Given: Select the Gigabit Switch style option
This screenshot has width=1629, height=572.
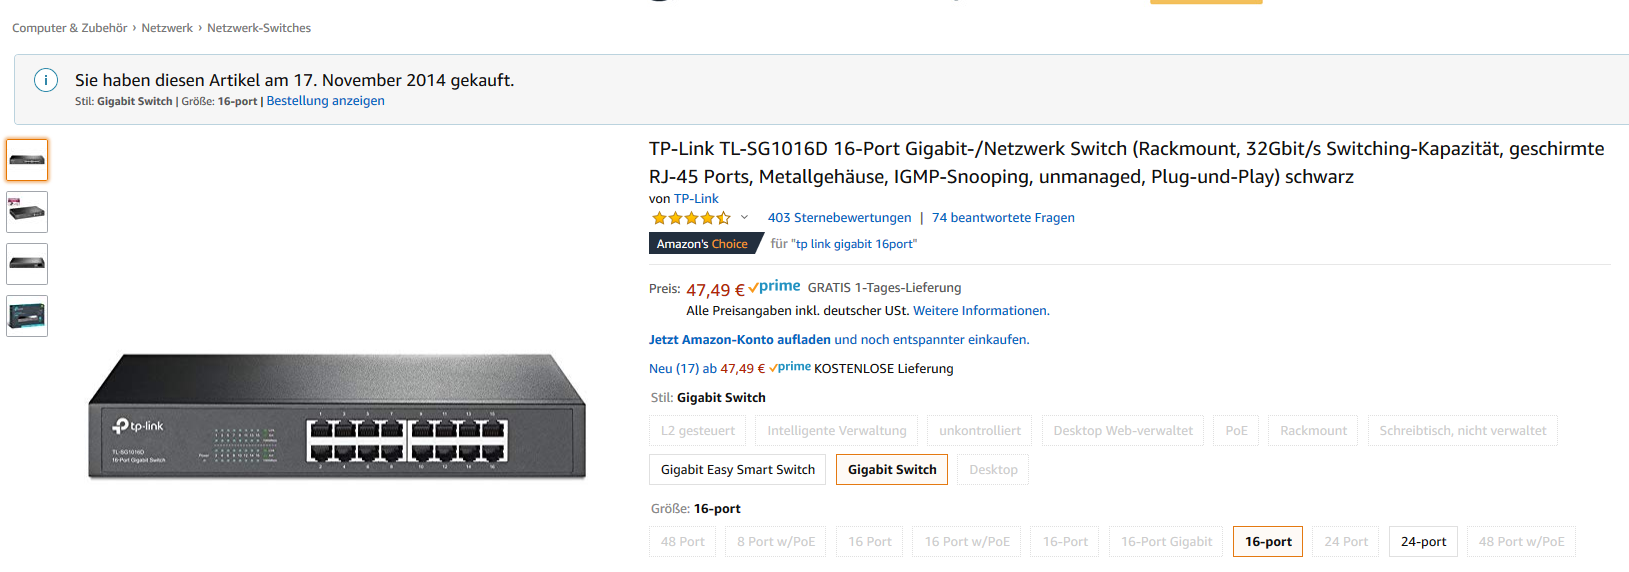Looking at the screenshot, I should (892, 470).
